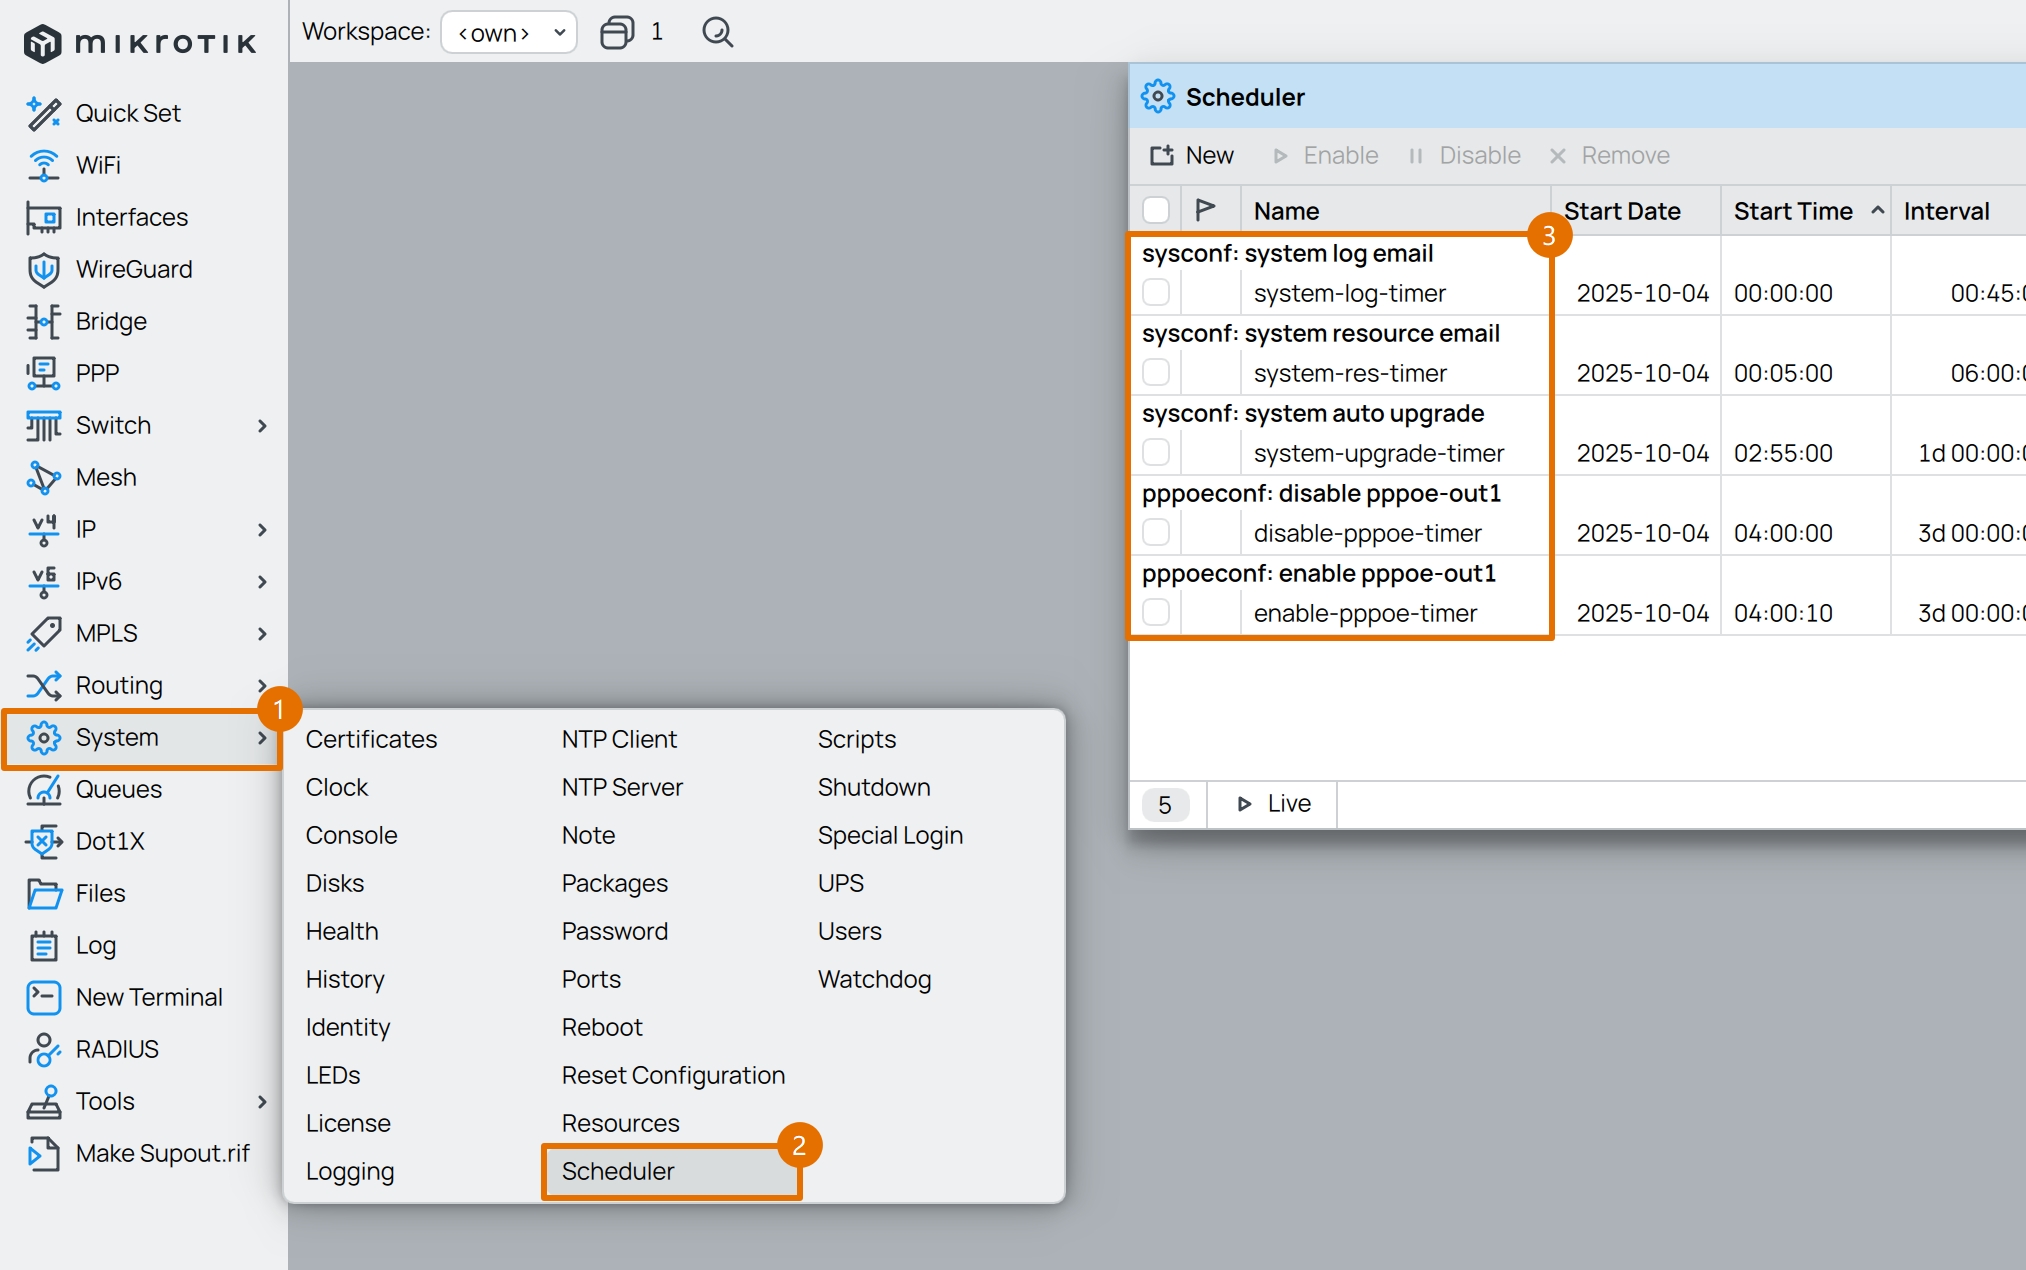Expand the IP submenu arrow
This screenshot has width=2026, height=1270.
point(262,529)
